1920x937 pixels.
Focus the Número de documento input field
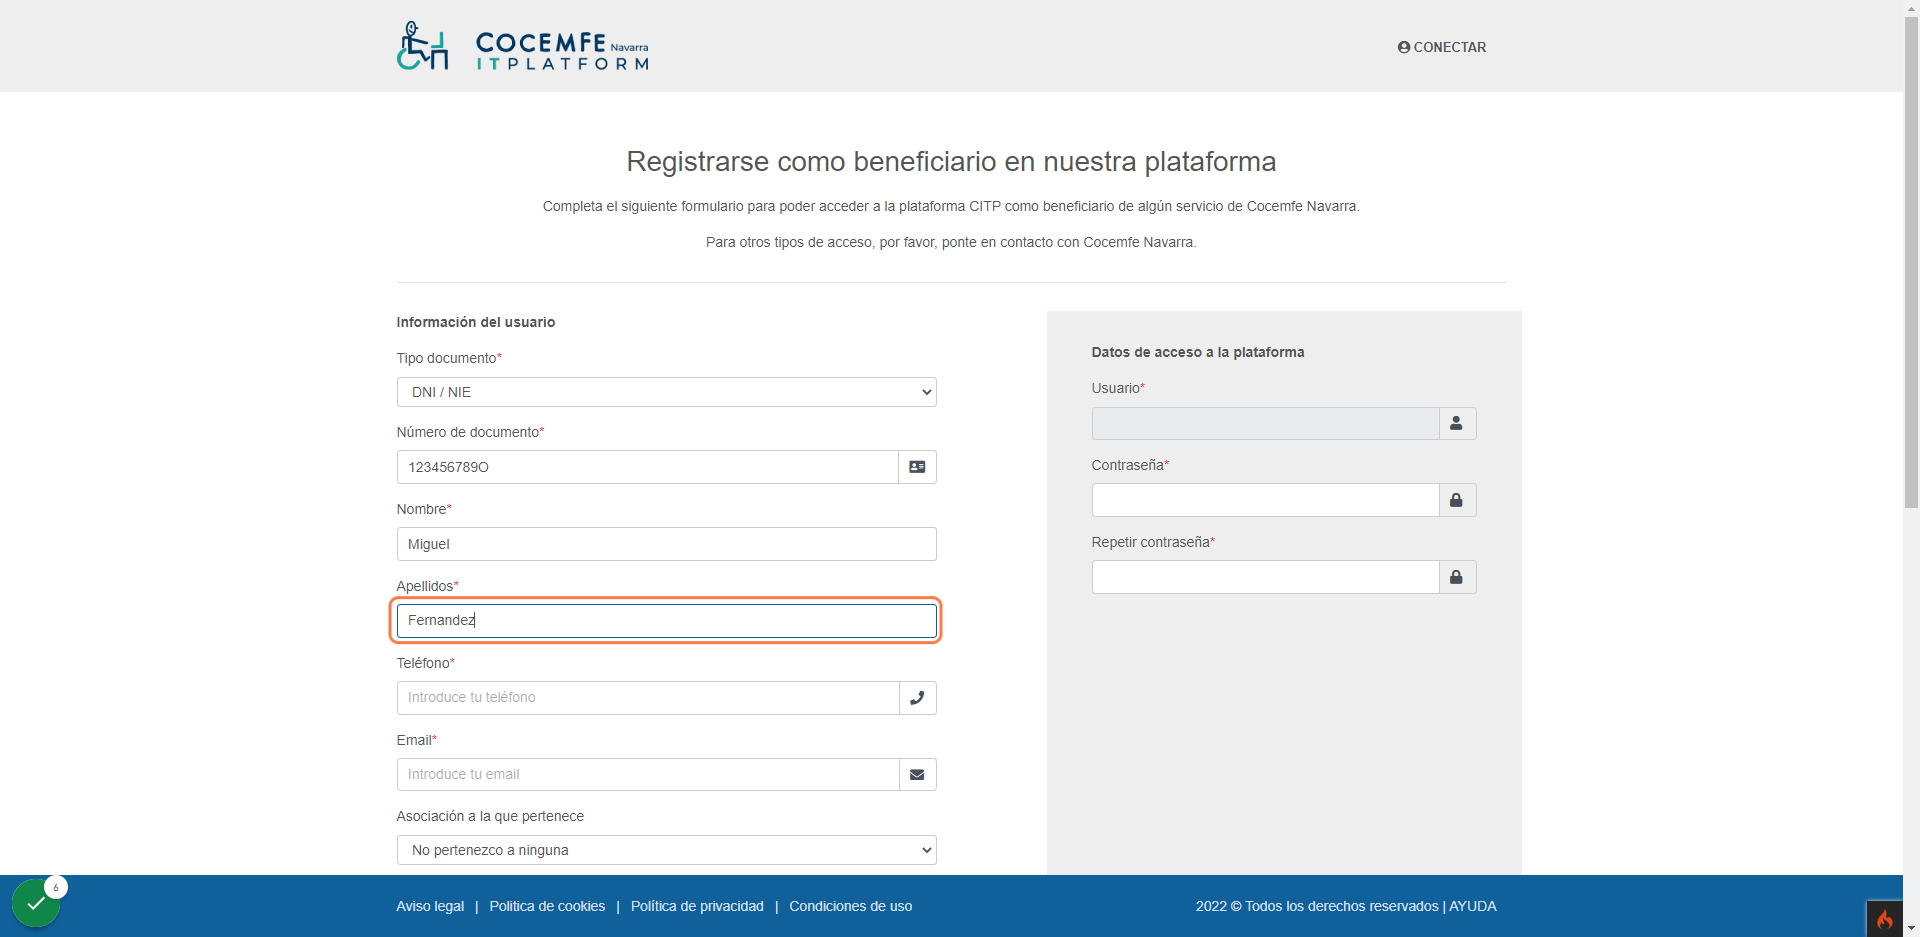coord(648,467)
